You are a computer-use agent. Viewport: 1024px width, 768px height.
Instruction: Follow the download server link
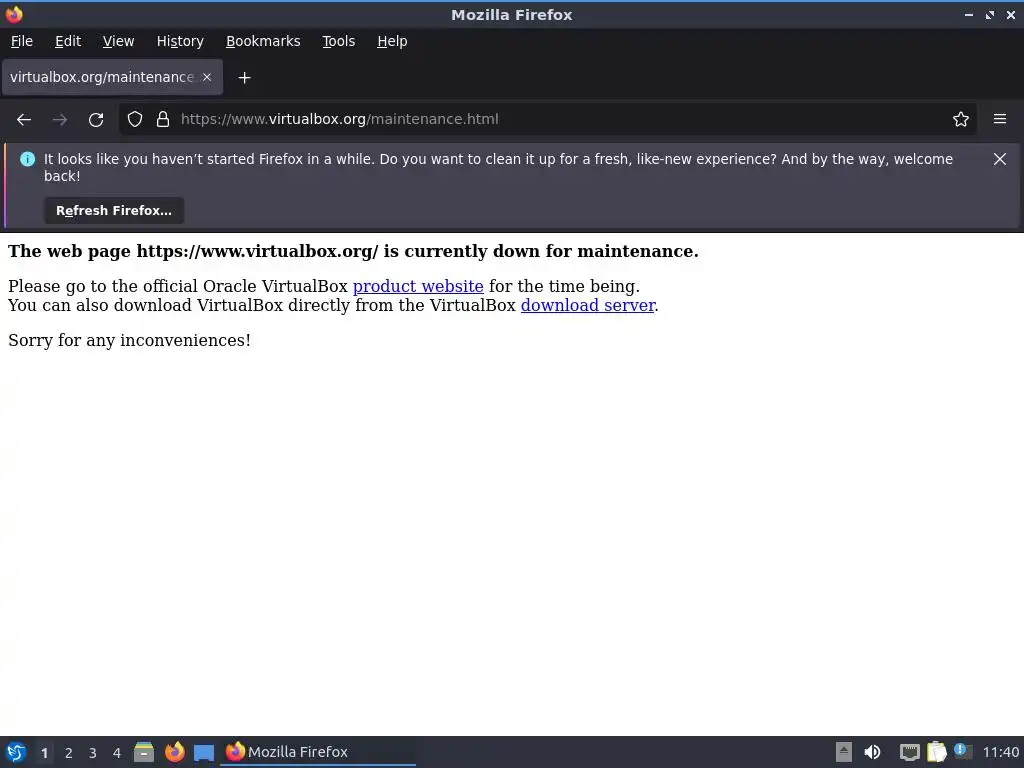[x=588, y=305]
